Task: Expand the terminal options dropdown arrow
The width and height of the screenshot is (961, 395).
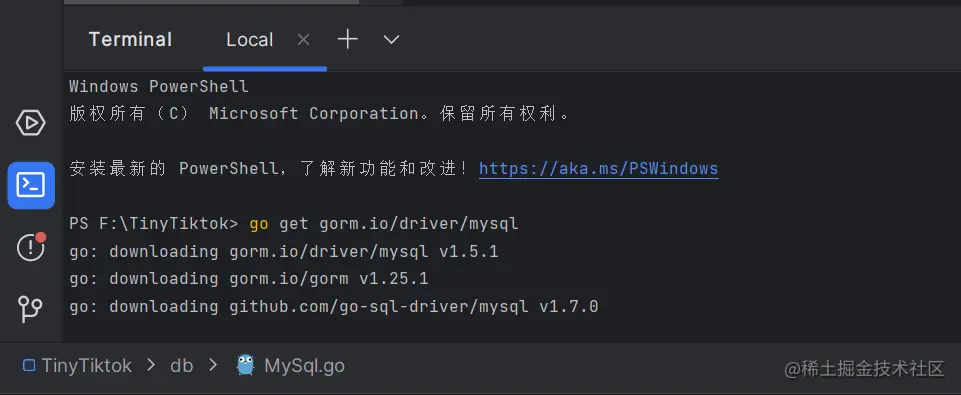Action: click(391, 40)
